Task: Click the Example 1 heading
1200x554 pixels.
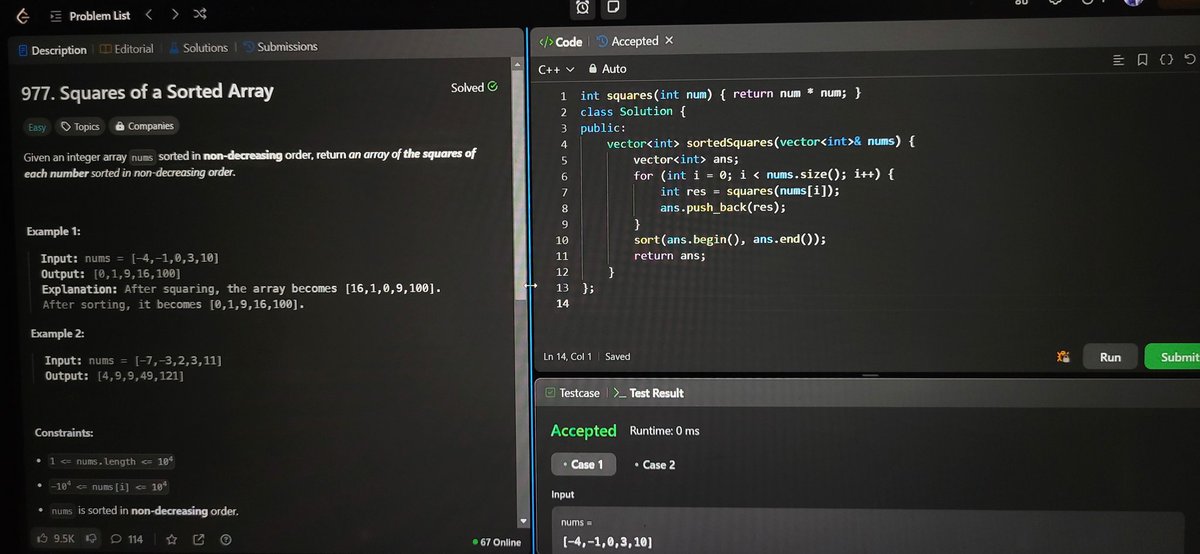Action: [54, 232]
